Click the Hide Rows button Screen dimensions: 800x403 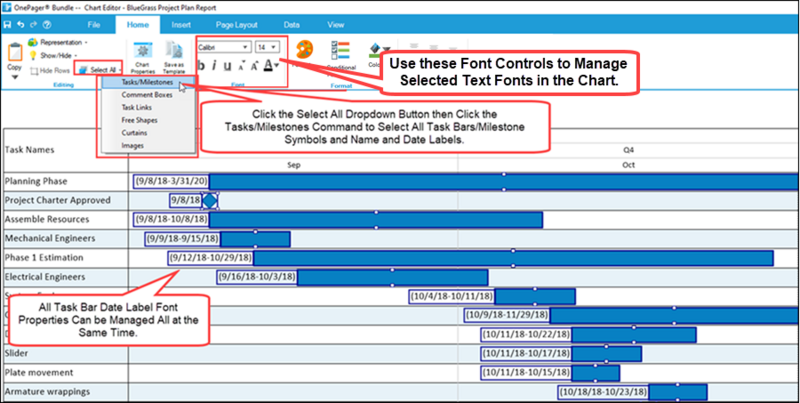point(50,70)
